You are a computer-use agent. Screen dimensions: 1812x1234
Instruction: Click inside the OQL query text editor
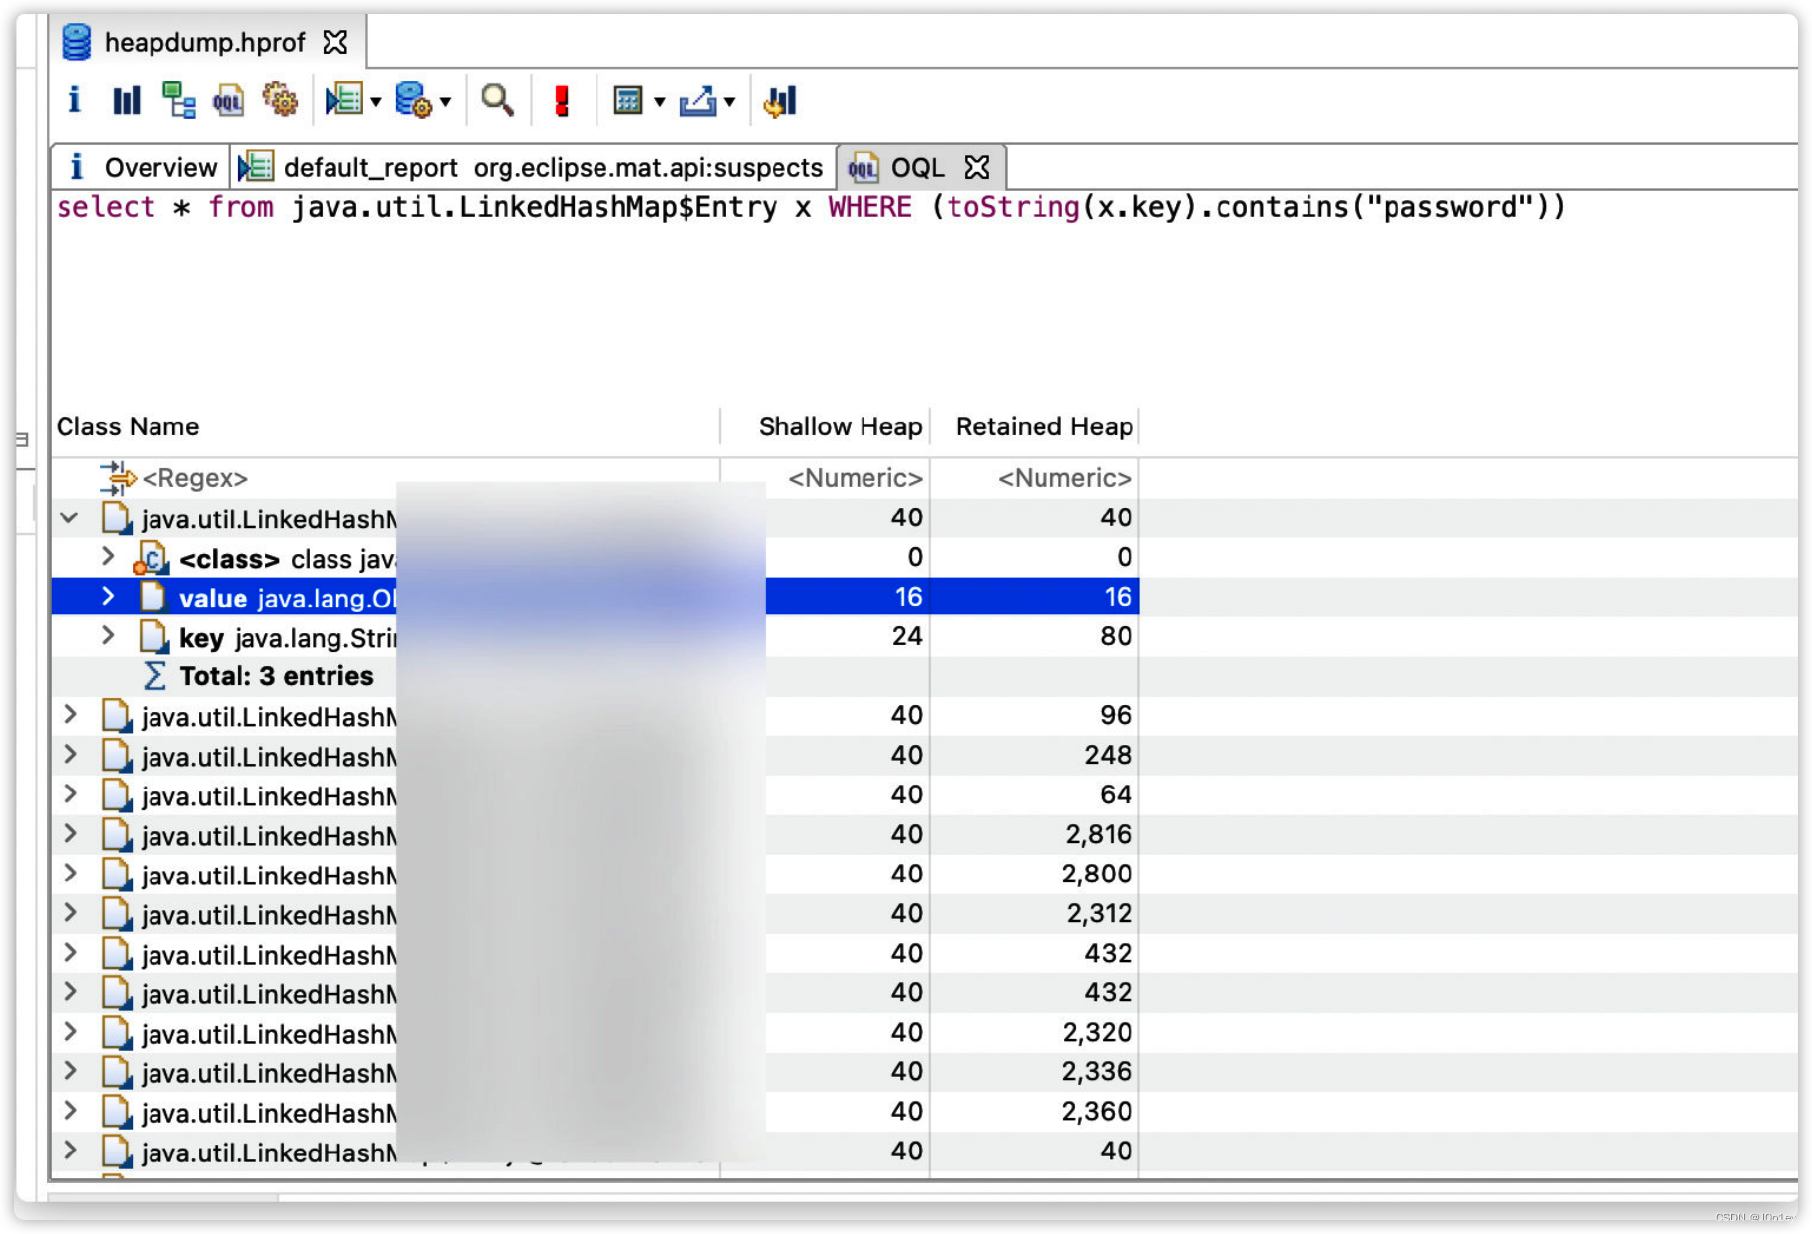pos(925,300)
